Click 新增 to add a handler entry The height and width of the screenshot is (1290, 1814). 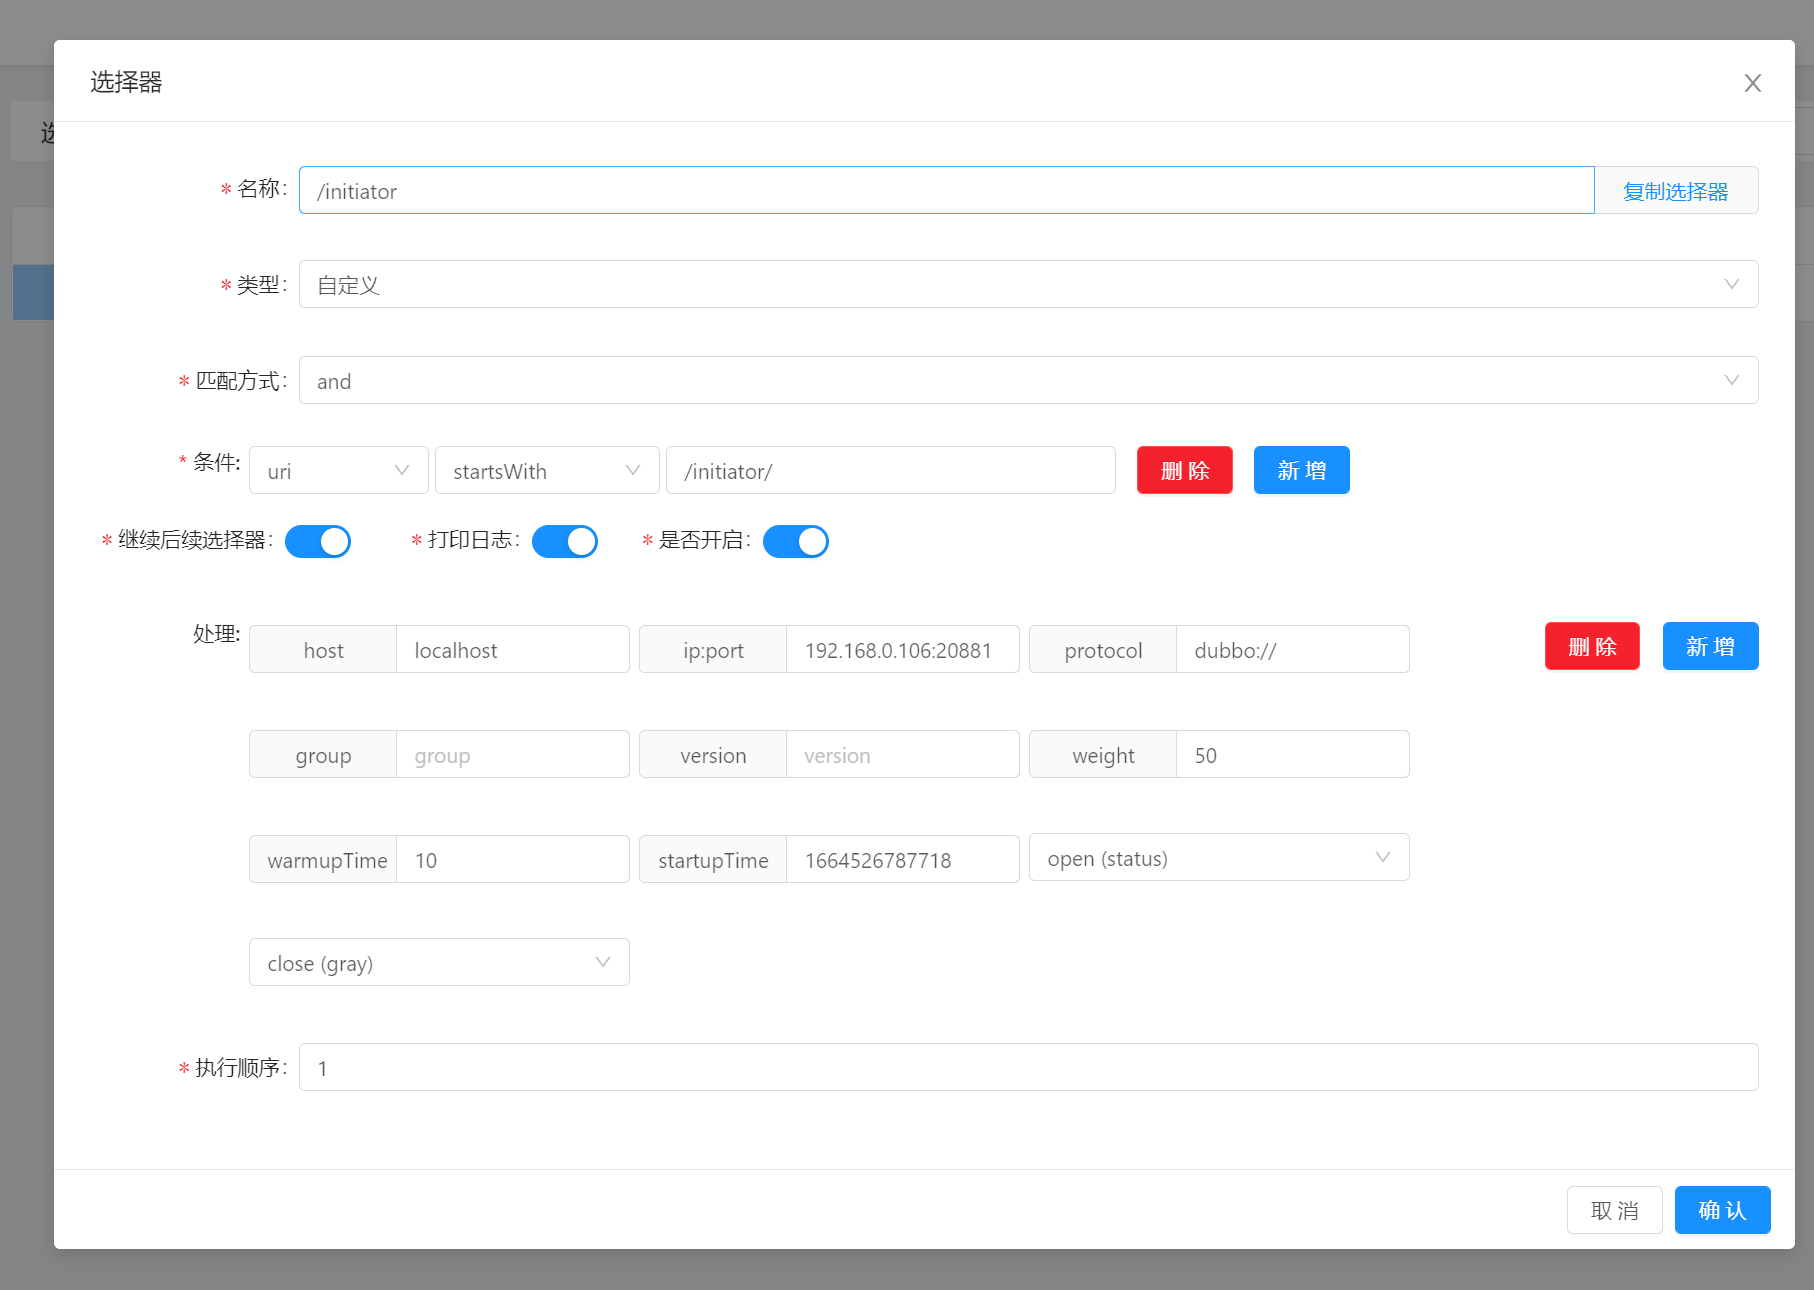tap(1710, 646)
